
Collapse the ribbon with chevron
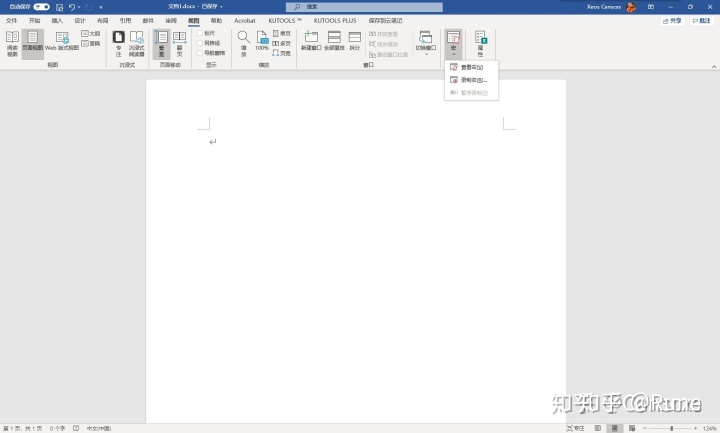pyautogui.click(x=714, y=67)
